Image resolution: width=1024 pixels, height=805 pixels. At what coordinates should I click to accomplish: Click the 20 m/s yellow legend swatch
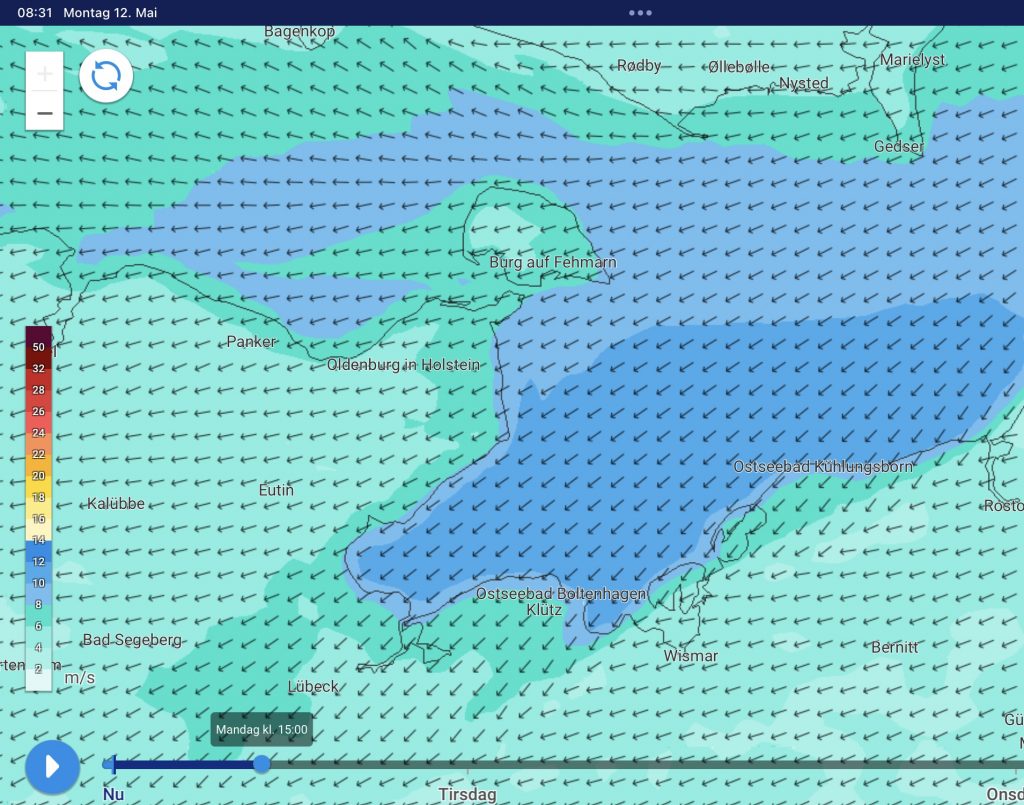coord(39,475)
